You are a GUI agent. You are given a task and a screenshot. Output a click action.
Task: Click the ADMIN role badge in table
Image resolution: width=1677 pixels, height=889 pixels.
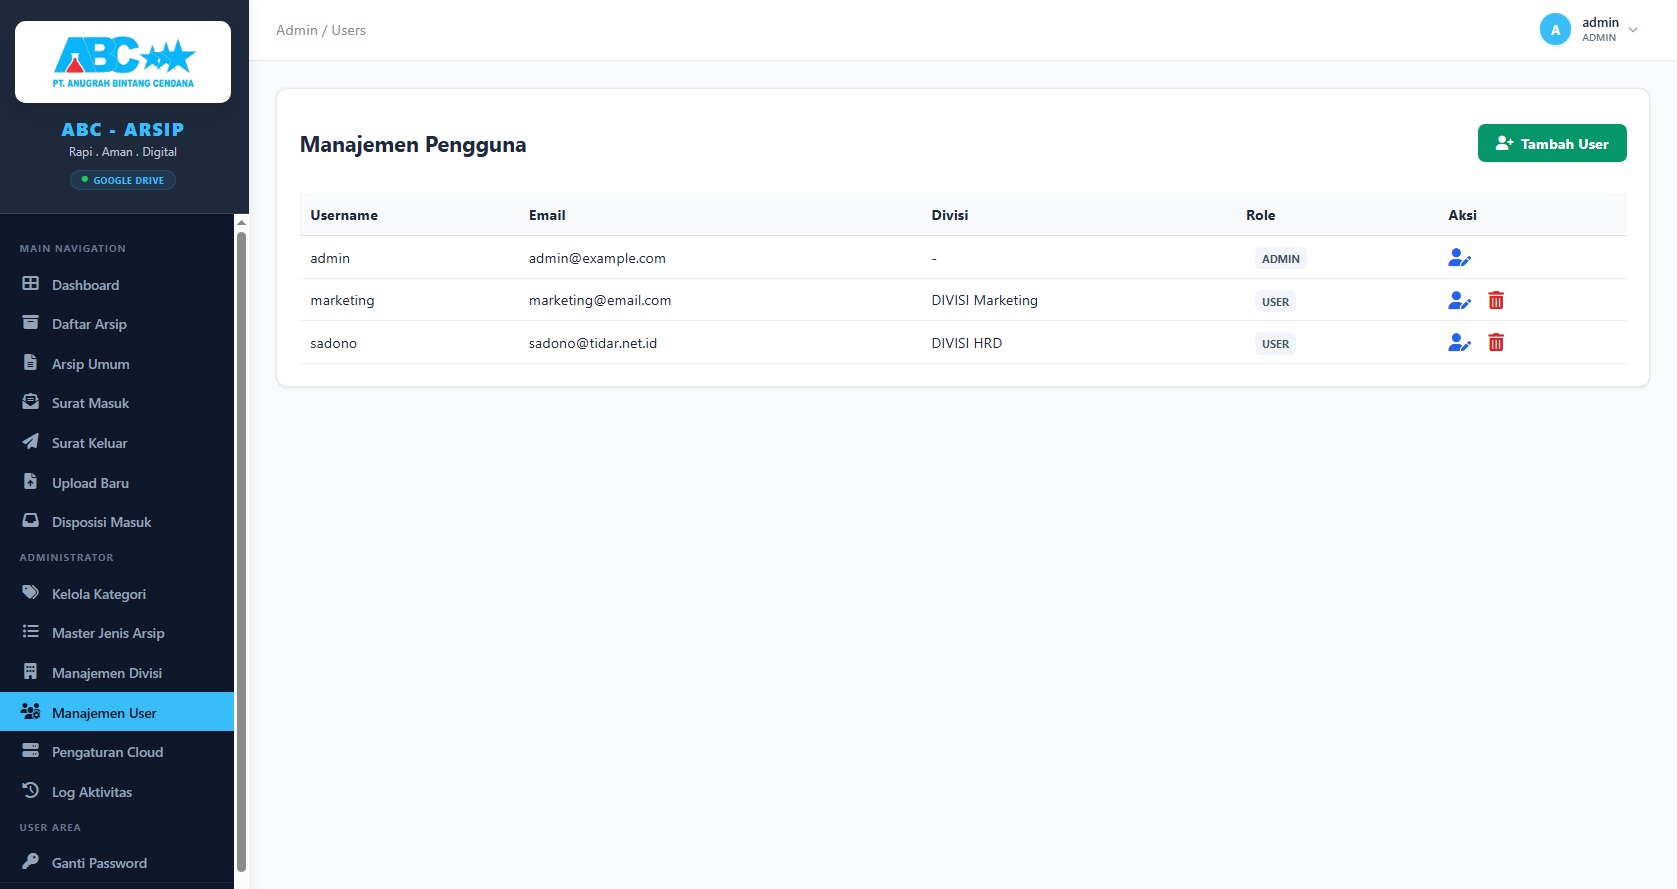tap(1281, 258)
